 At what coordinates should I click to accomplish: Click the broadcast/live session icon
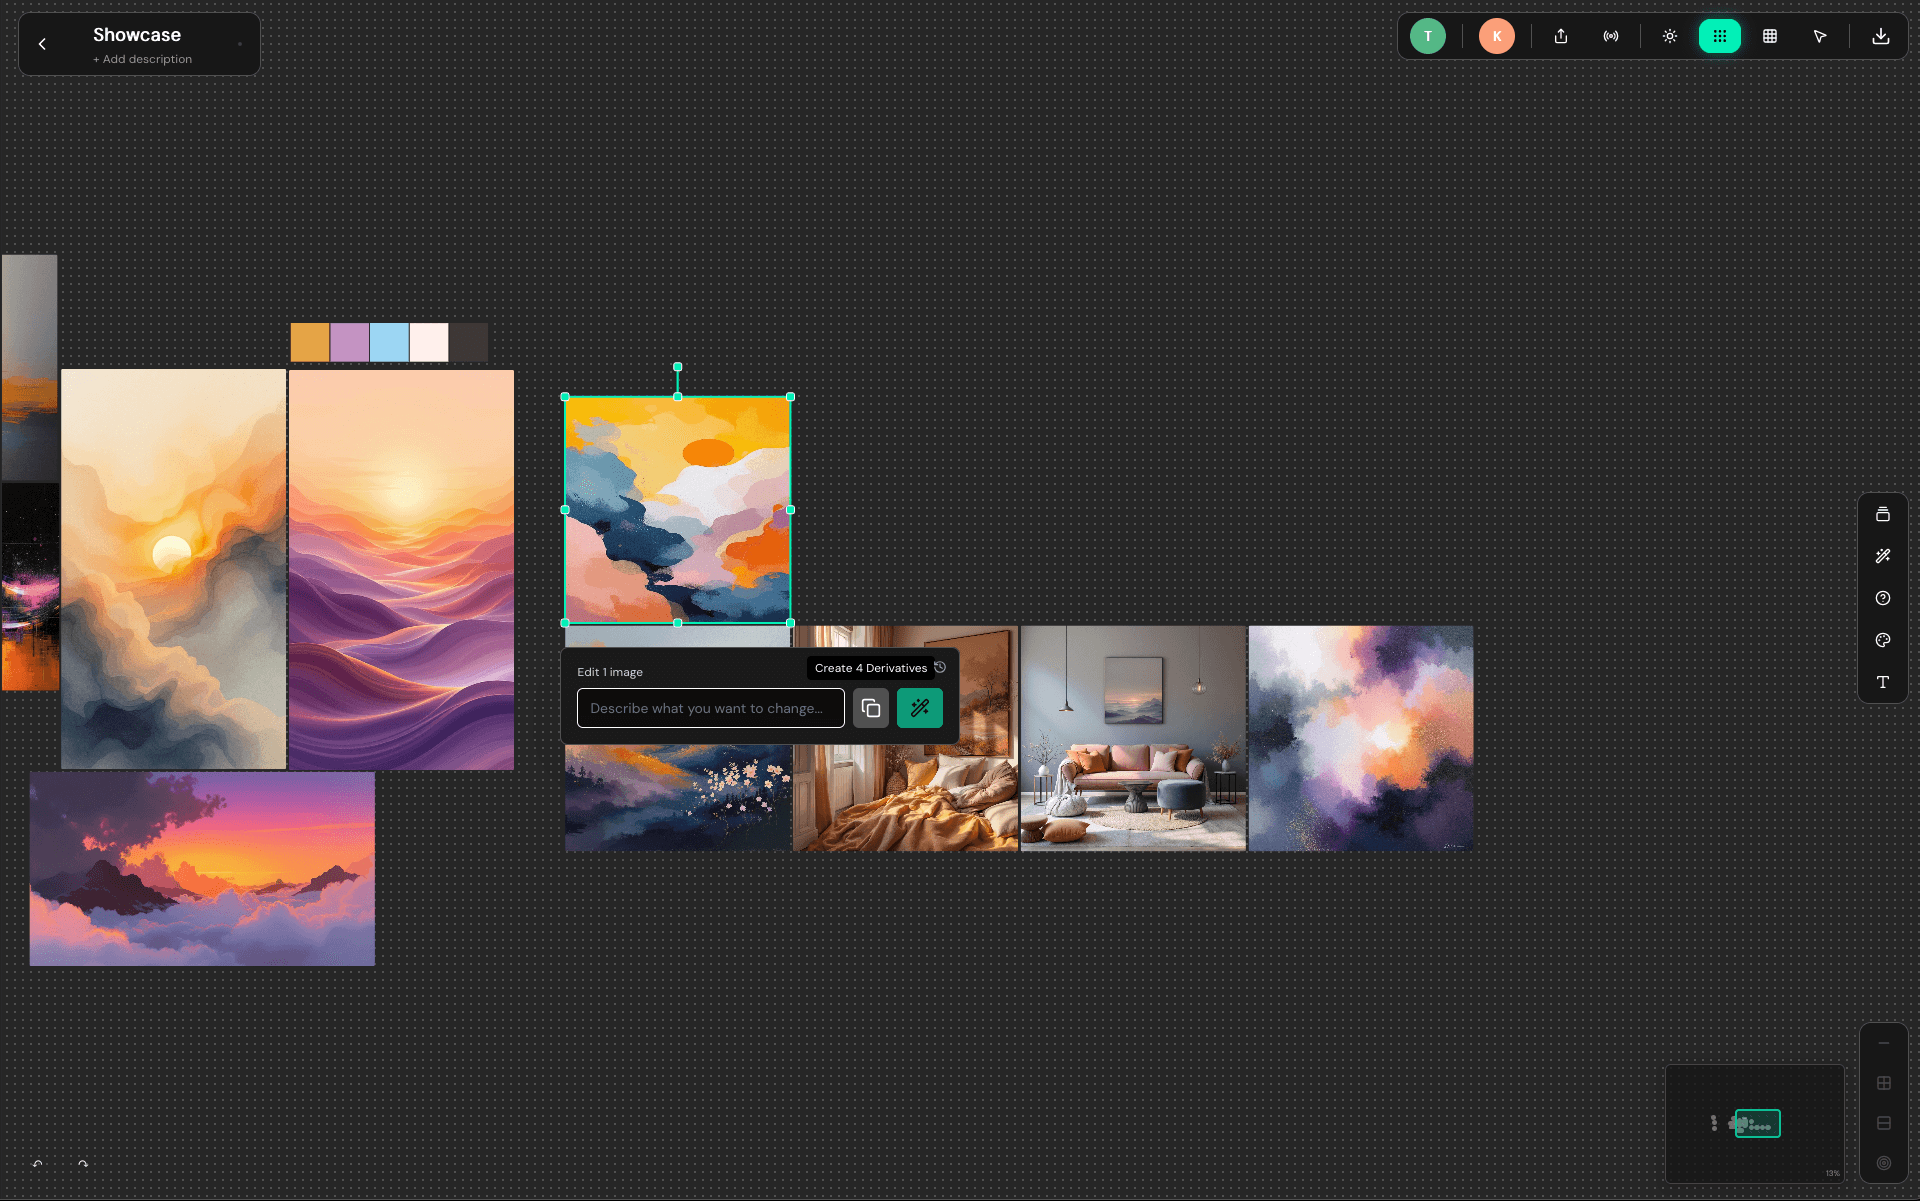click(1611, 36)
